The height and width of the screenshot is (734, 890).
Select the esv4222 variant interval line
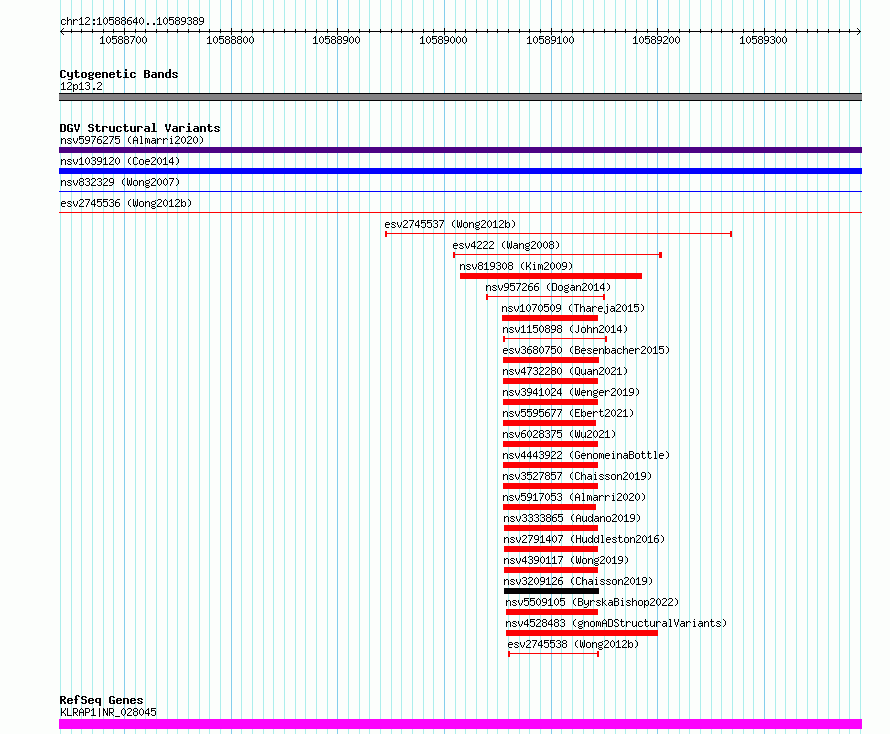tap(557, 255)
